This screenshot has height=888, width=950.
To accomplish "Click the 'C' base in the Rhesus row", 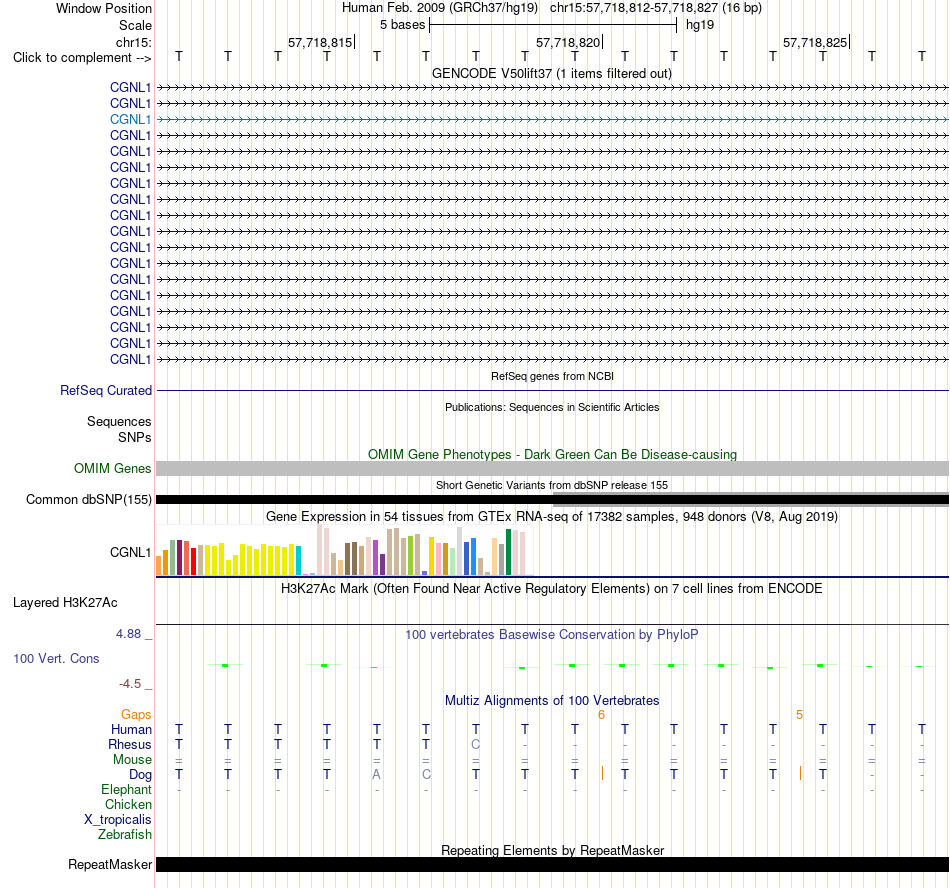I will click(x=476, y=744).
